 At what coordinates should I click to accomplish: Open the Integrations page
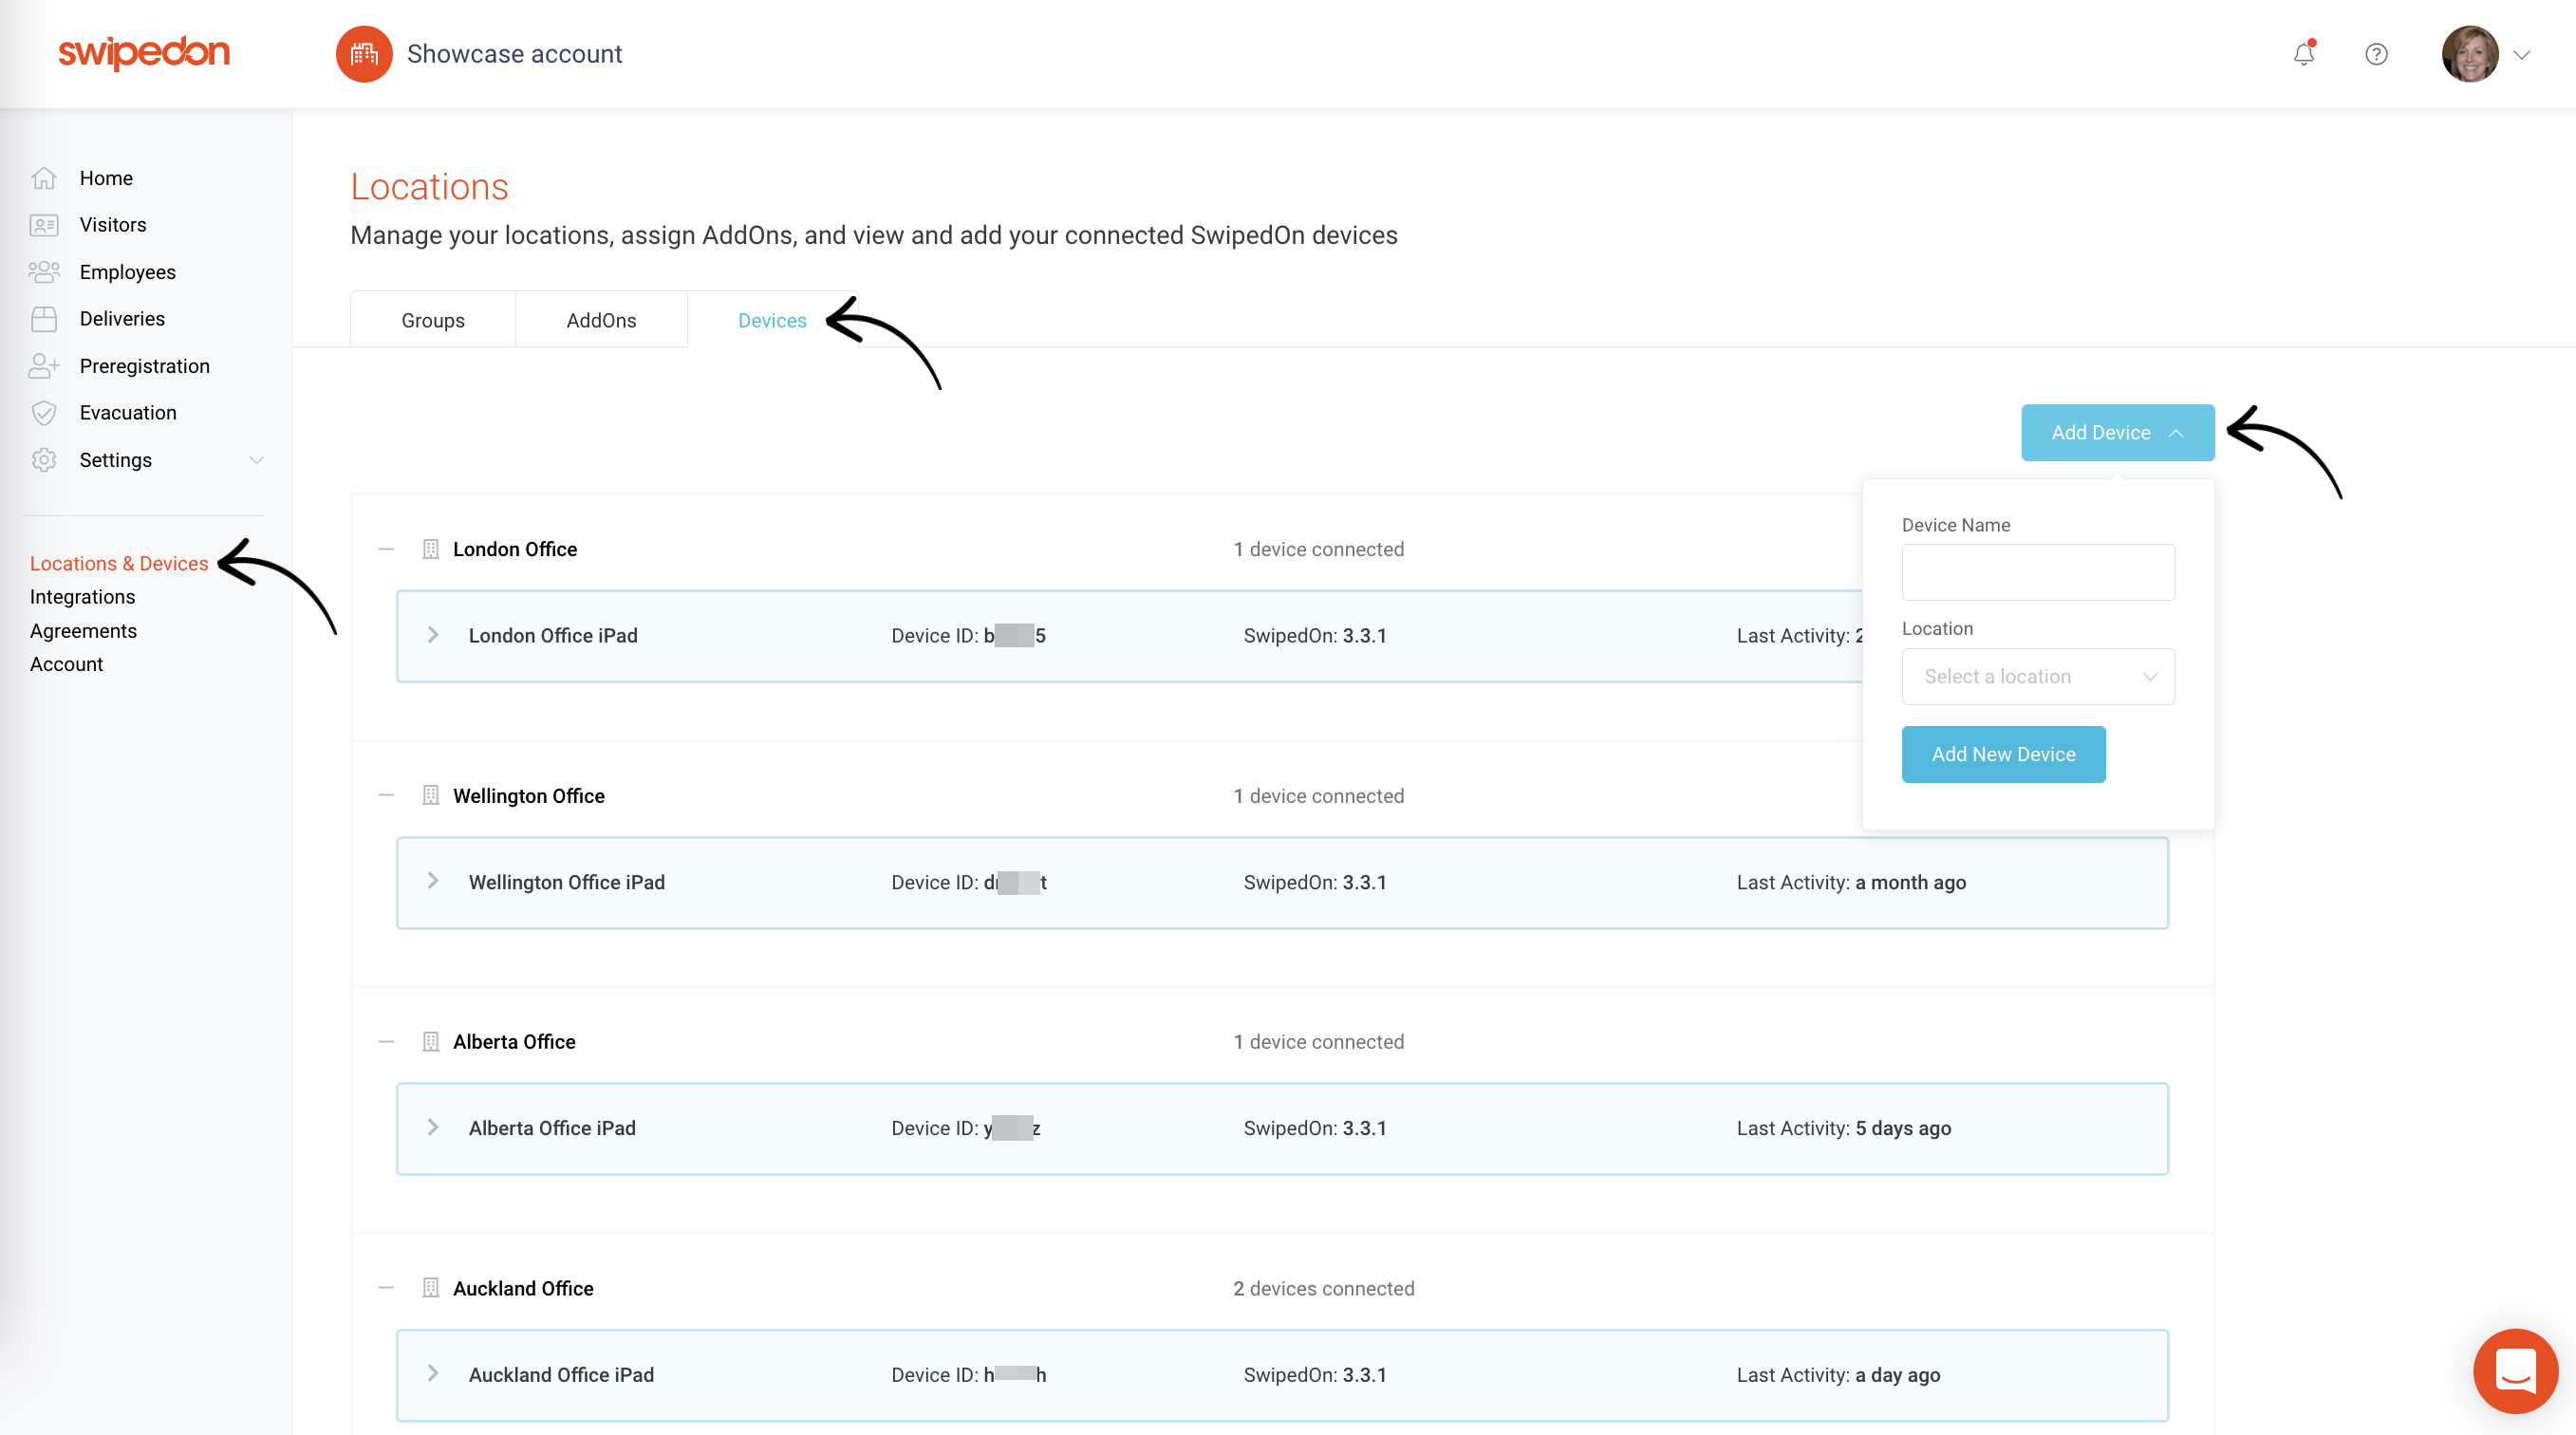click(x=82, y=596)
